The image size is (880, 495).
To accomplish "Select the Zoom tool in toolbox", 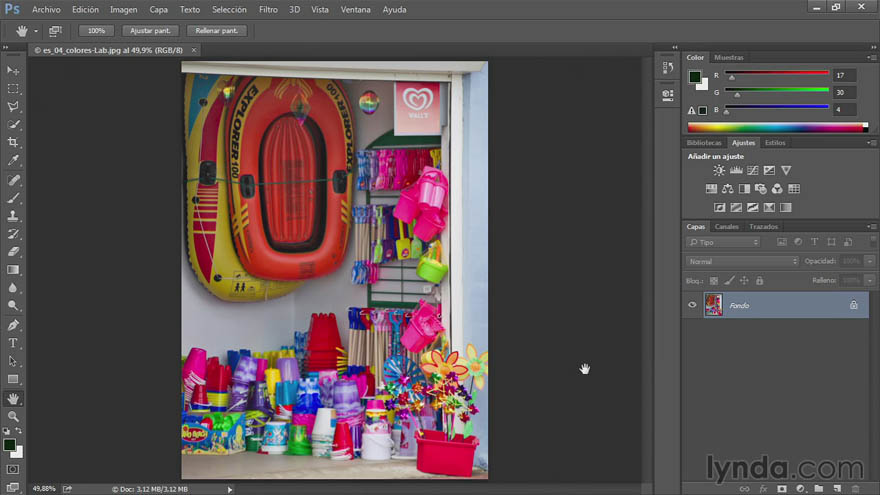I will coord(13,416).
